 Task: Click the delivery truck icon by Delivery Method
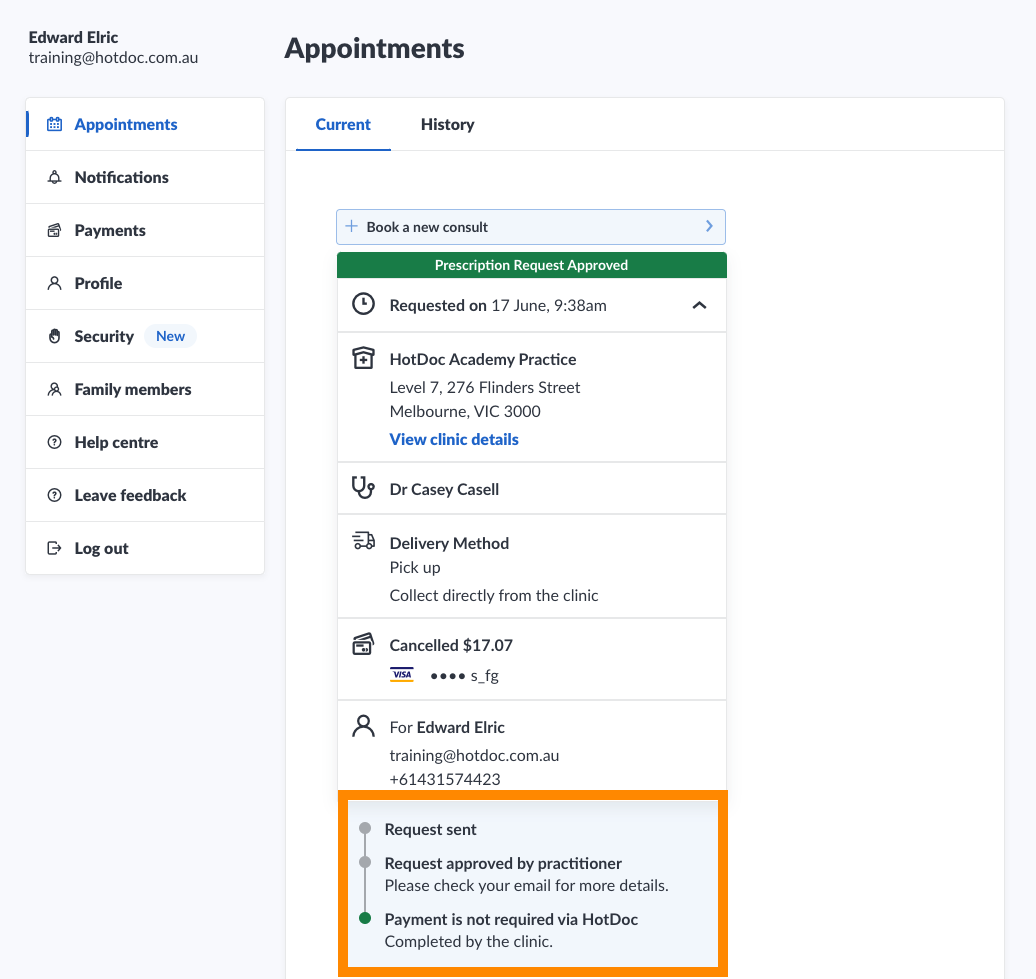click(363, 540)
